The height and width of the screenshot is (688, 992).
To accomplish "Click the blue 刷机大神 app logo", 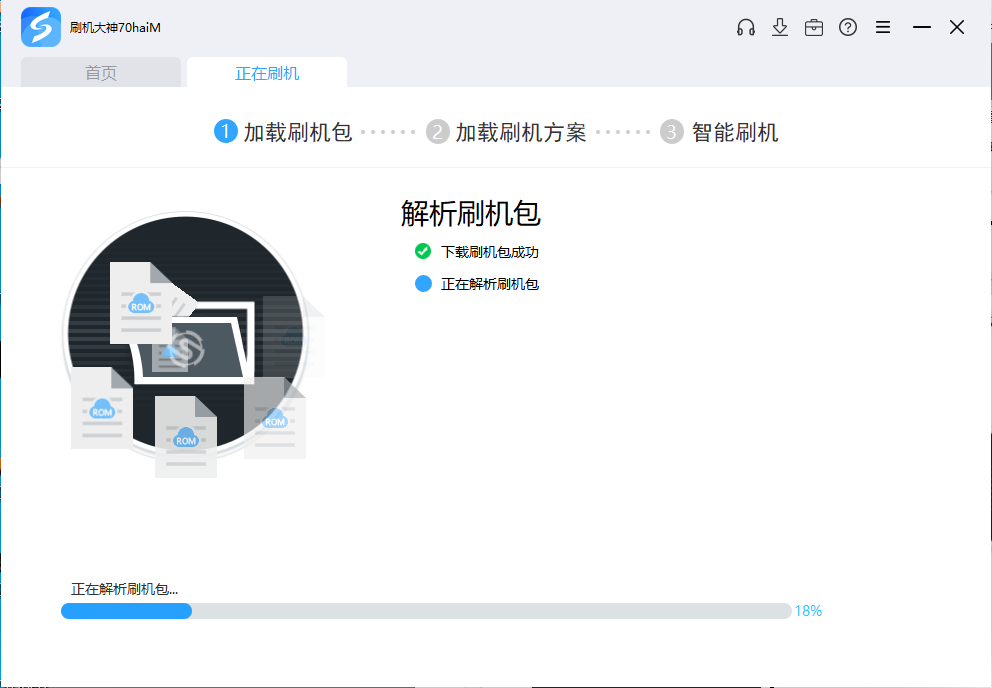I will (41, 28).
